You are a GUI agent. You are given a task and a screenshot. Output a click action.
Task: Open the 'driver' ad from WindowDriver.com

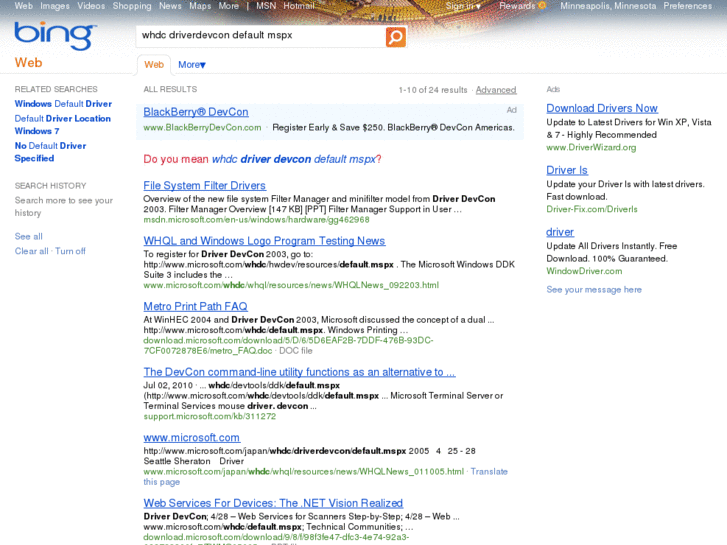(560, 232)
